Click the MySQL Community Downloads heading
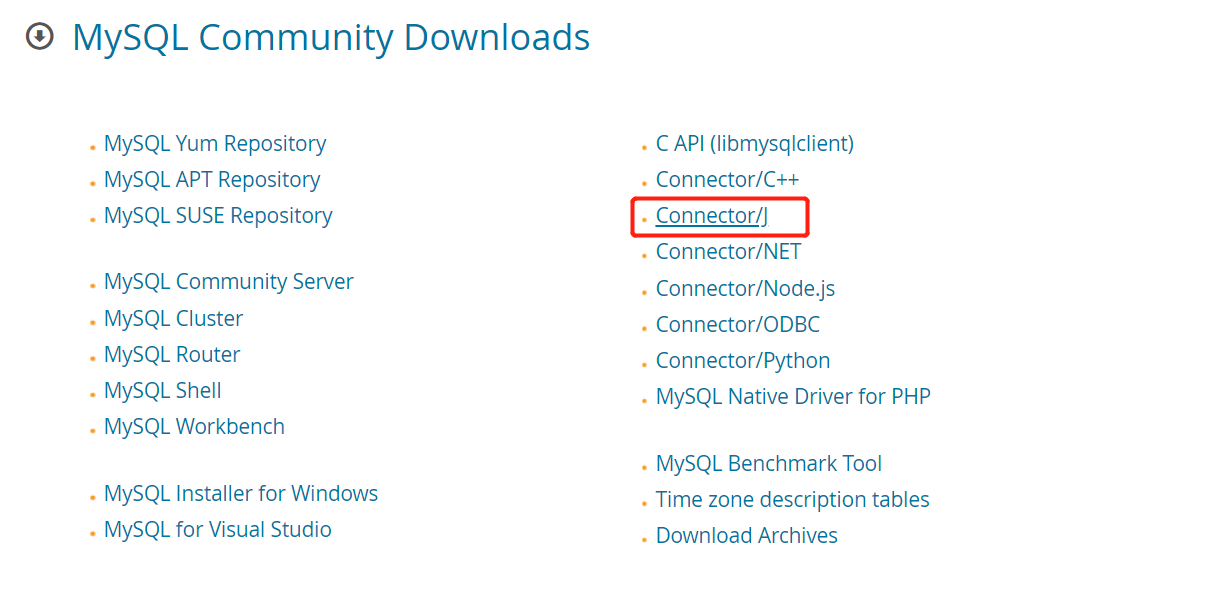This screenshot has width=1232, height=607. click(331, 38)
